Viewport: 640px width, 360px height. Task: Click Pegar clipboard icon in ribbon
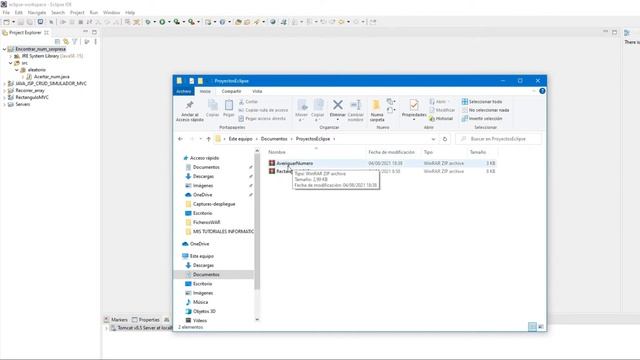tap(229, 105)
